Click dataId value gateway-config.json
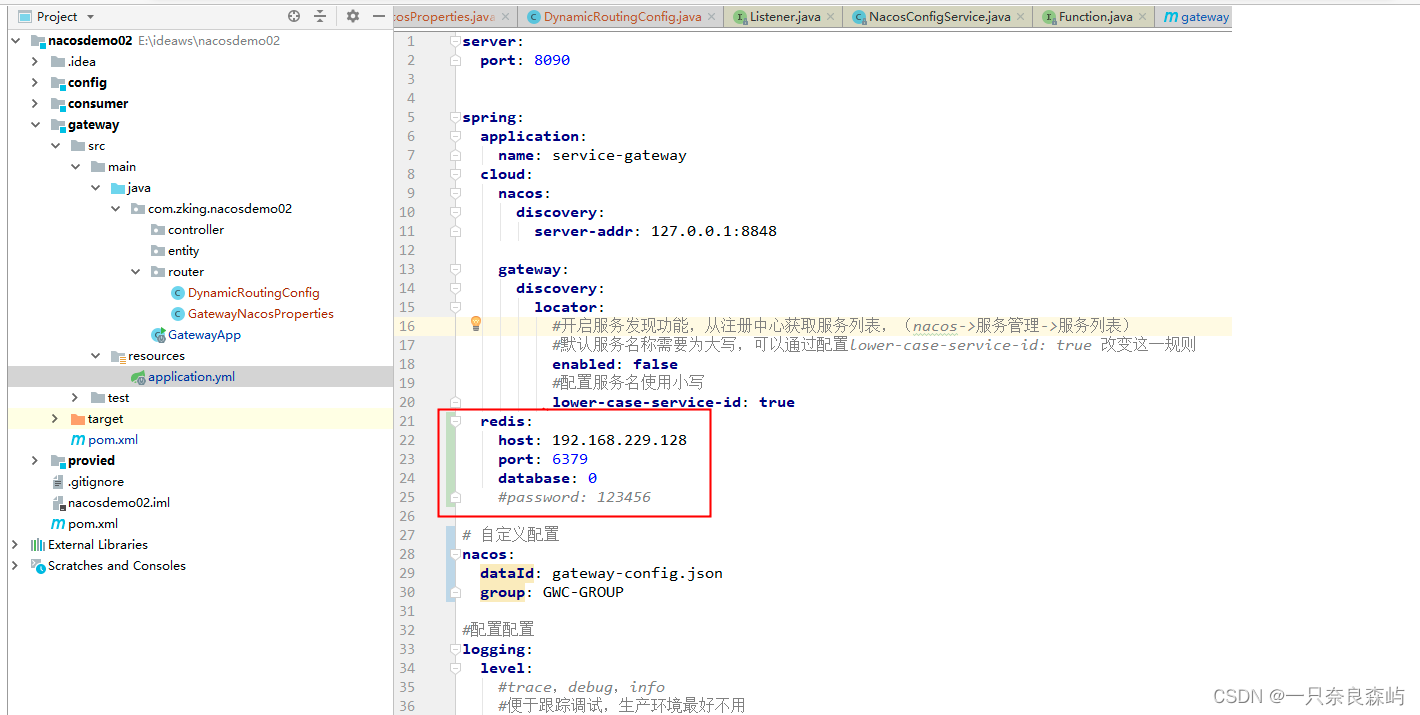The image size is (1420, 715). click(637, 573)
